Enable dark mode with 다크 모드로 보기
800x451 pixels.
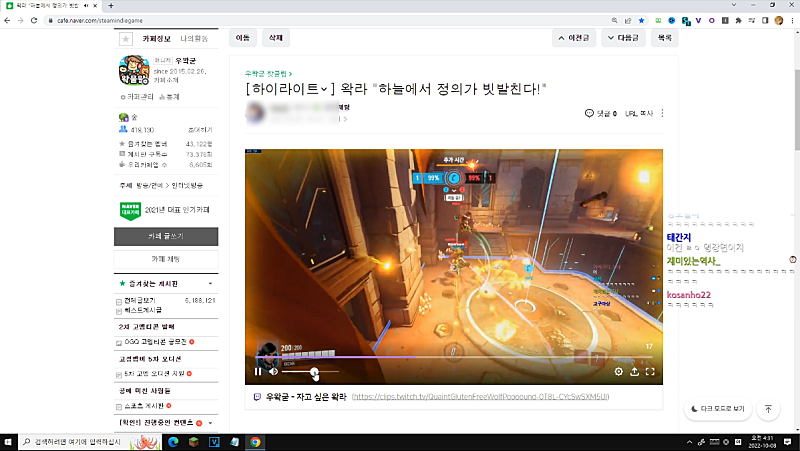click(718, 409)
